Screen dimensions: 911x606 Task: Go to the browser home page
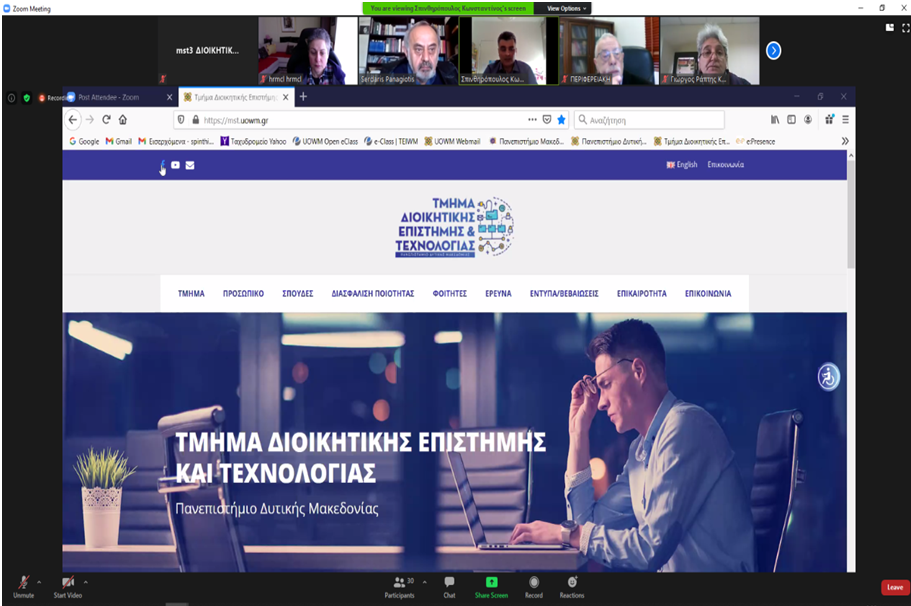pyautogui.click(x=123, y=120)
